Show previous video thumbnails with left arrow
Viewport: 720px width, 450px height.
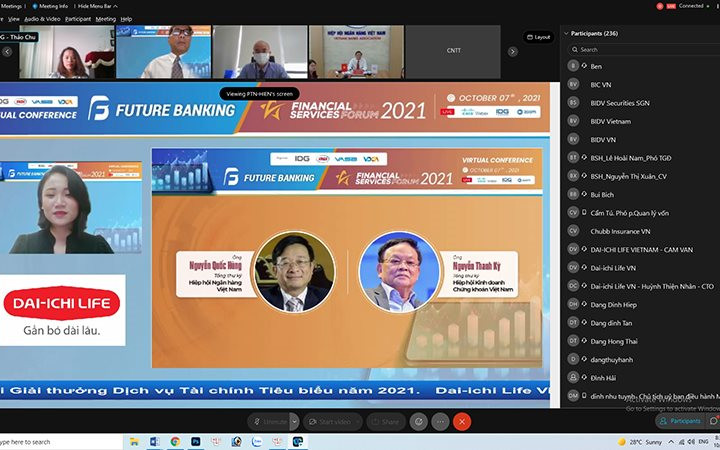click(7, 52)
